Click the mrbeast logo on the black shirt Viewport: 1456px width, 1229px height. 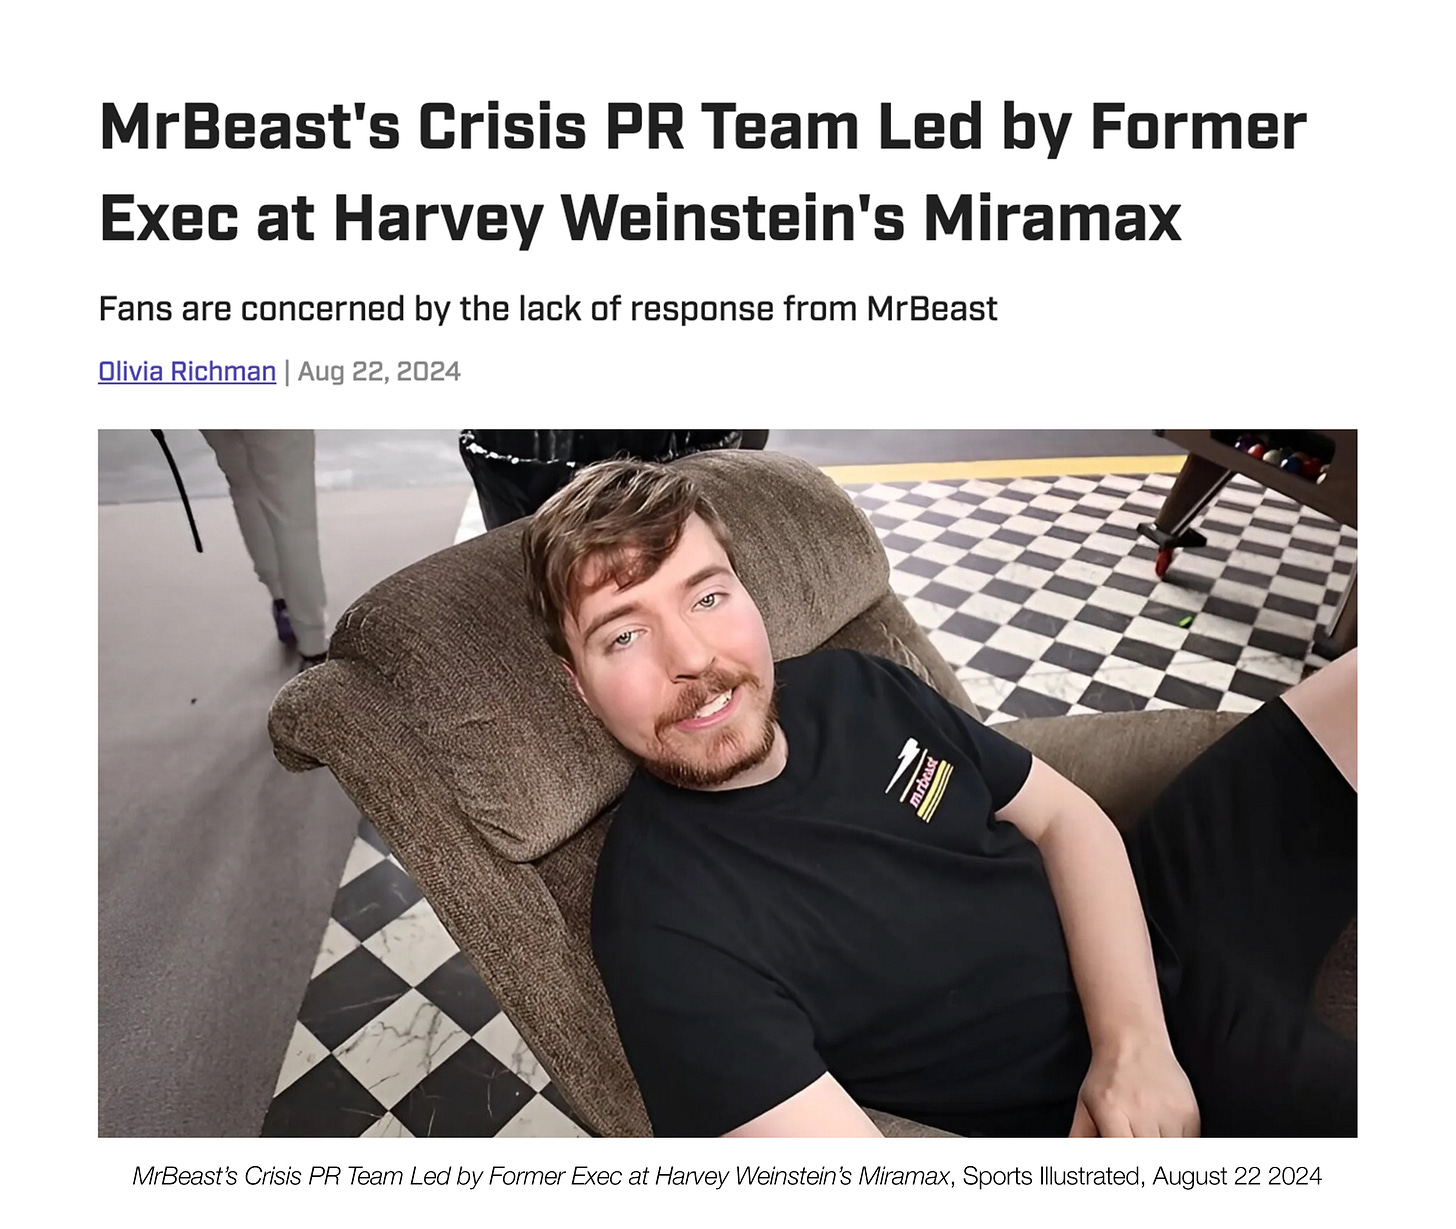click(920, 780)
